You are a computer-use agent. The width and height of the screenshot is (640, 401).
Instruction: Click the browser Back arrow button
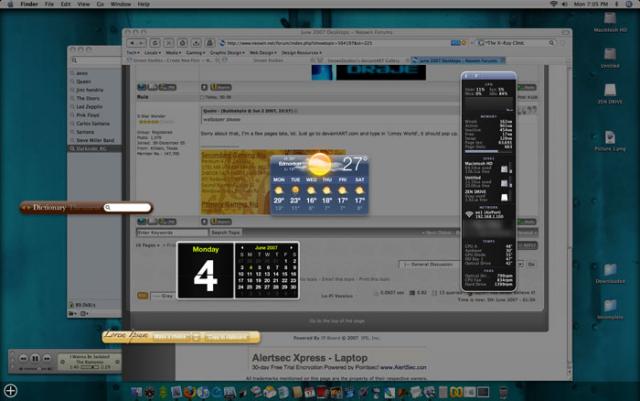132,43
